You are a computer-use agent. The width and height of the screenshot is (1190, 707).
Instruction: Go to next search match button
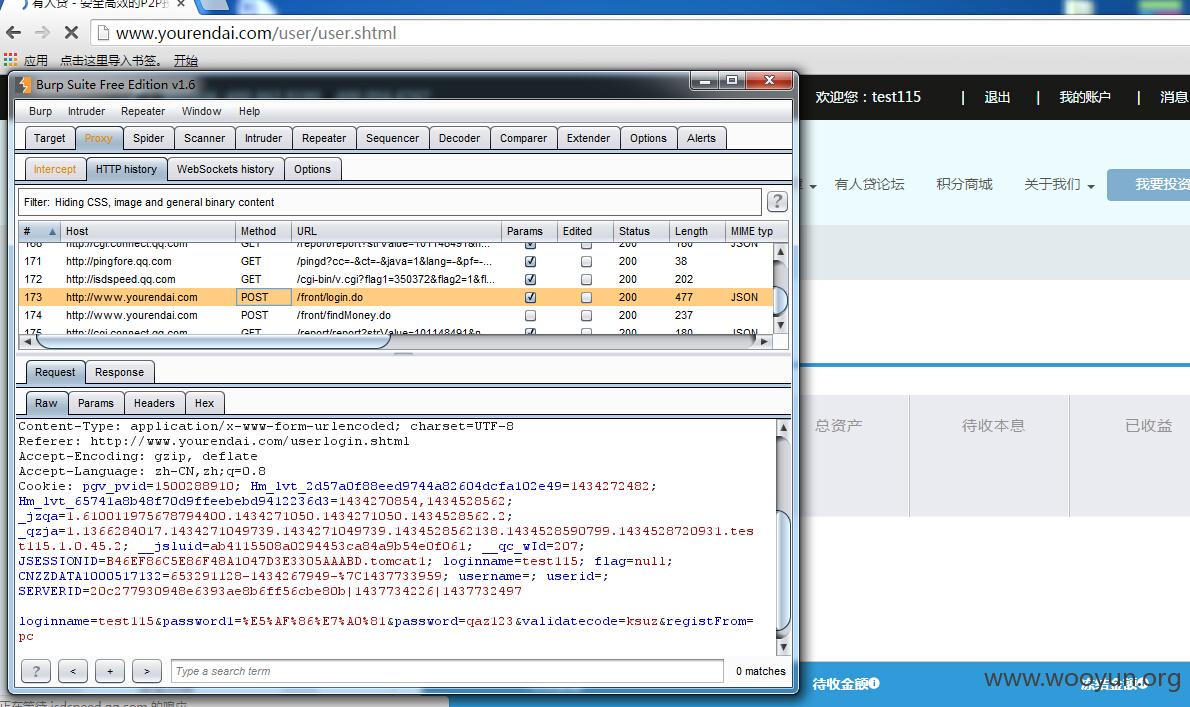click(x=146, y=671)
